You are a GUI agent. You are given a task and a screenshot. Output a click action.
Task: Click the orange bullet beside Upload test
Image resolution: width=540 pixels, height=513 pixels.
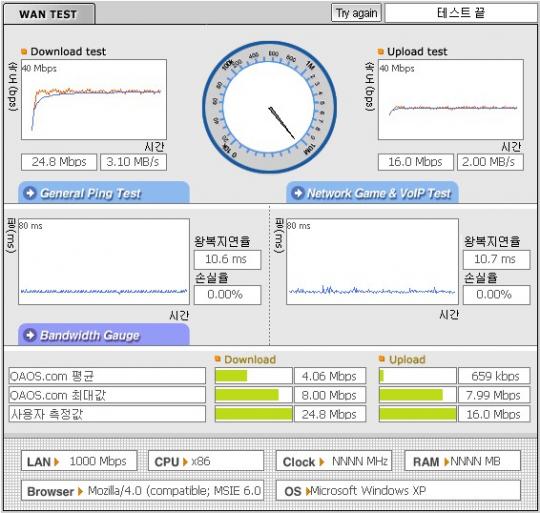pyautogui.click(x=381, y=52)
